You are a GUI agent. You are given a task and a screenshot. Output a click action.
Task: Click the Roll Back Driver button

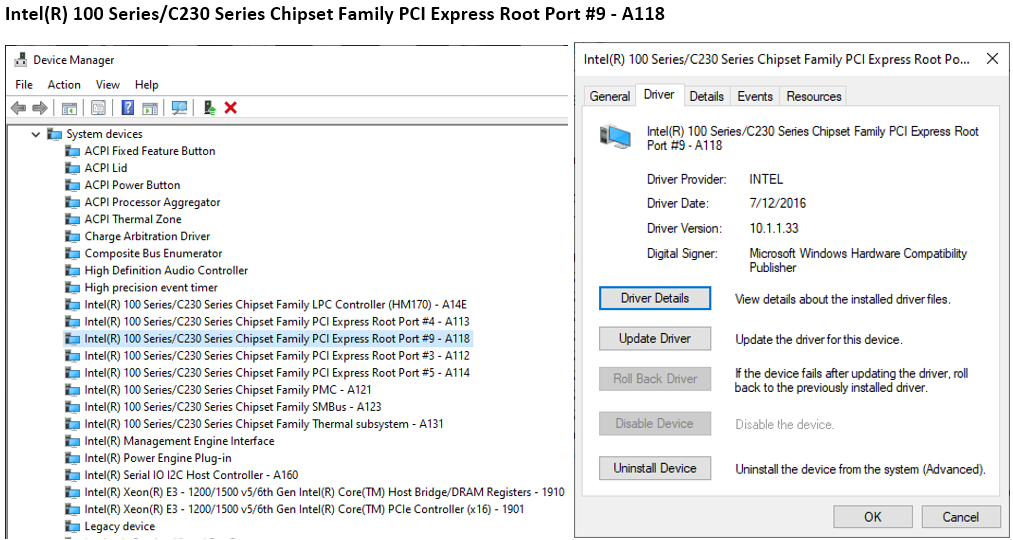(655, 379)
